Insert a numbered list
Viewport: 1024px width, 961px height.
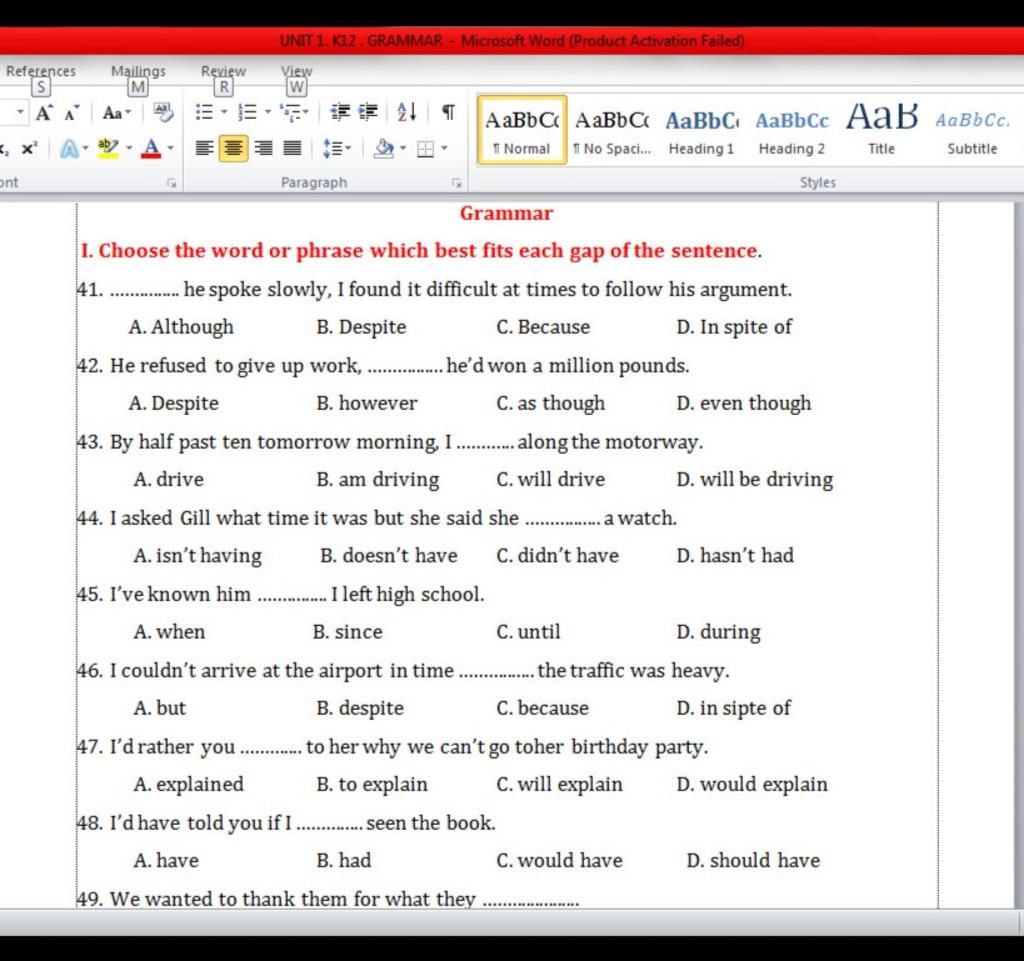[x=248, y=112]
